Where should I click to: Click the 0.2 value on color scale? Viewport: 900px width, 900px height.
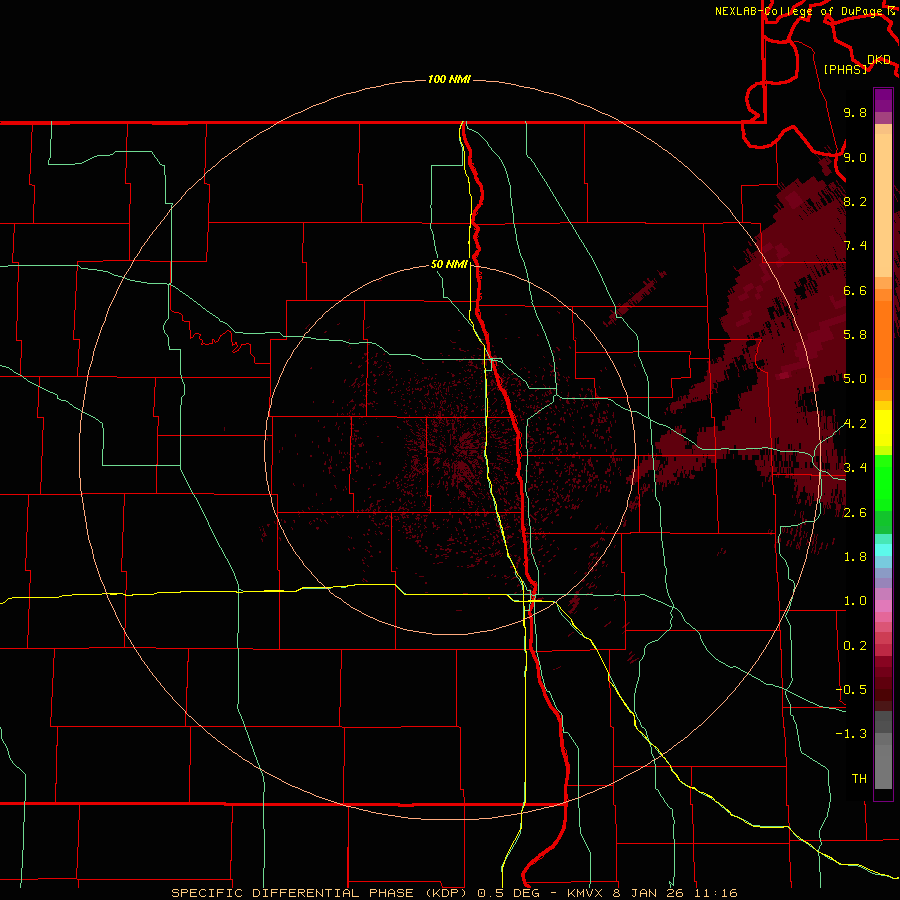pyautogui.click(x=855, y=646)
